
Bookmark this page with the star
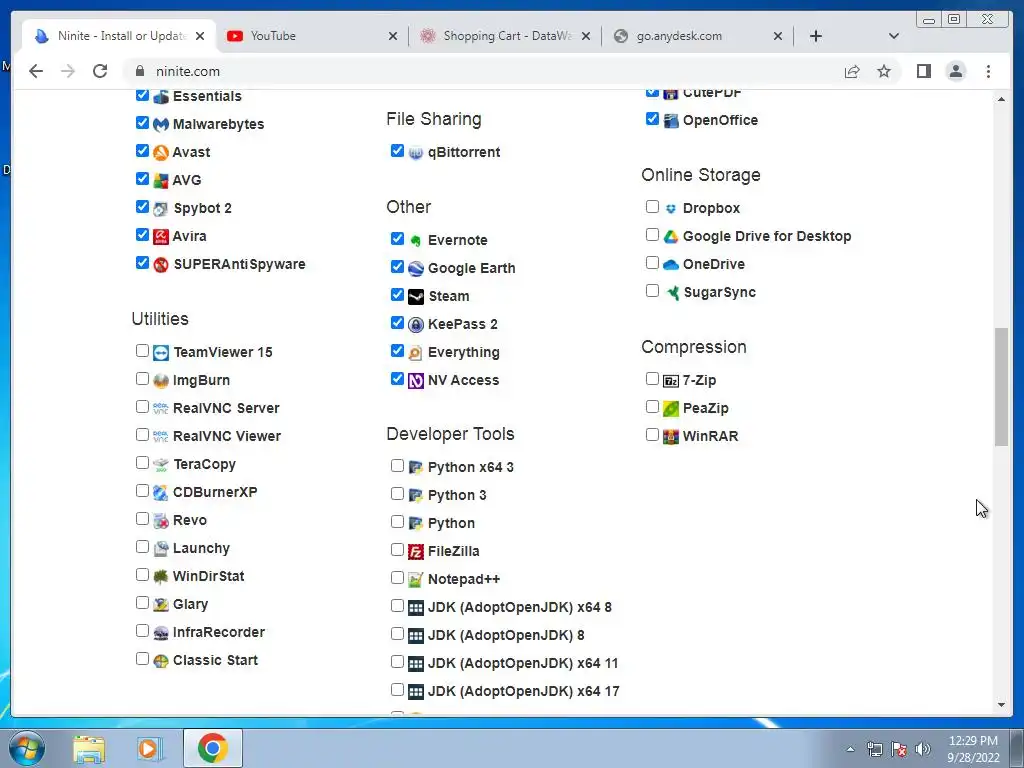pos(884,71)
